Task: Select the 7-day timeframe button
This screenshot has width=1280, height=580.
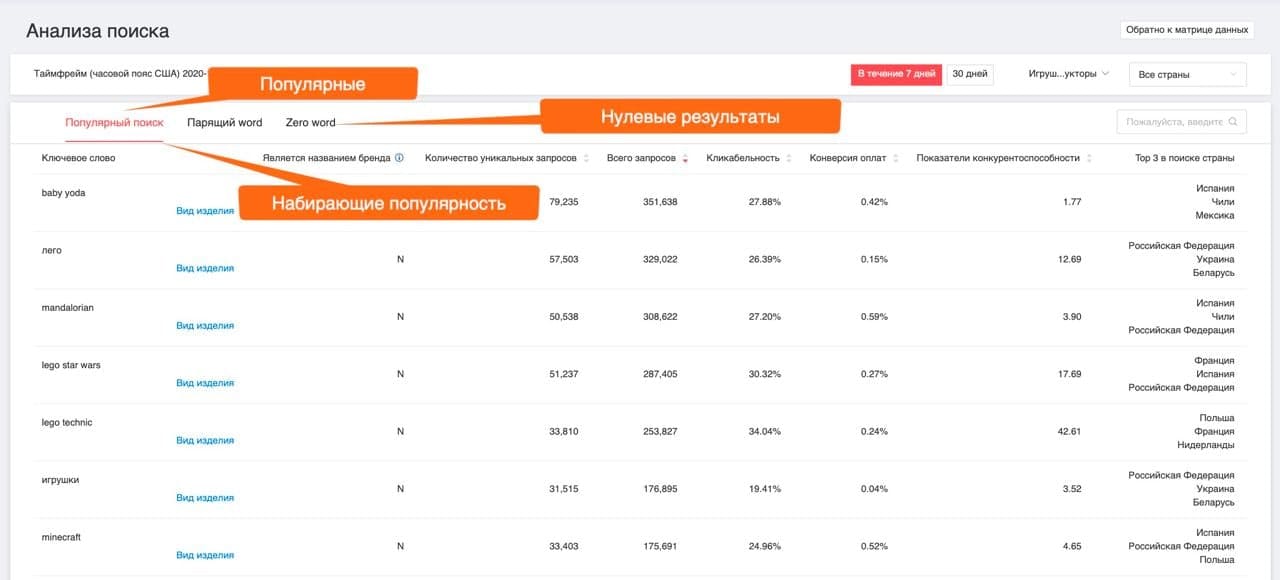Action: click(896, 74)
